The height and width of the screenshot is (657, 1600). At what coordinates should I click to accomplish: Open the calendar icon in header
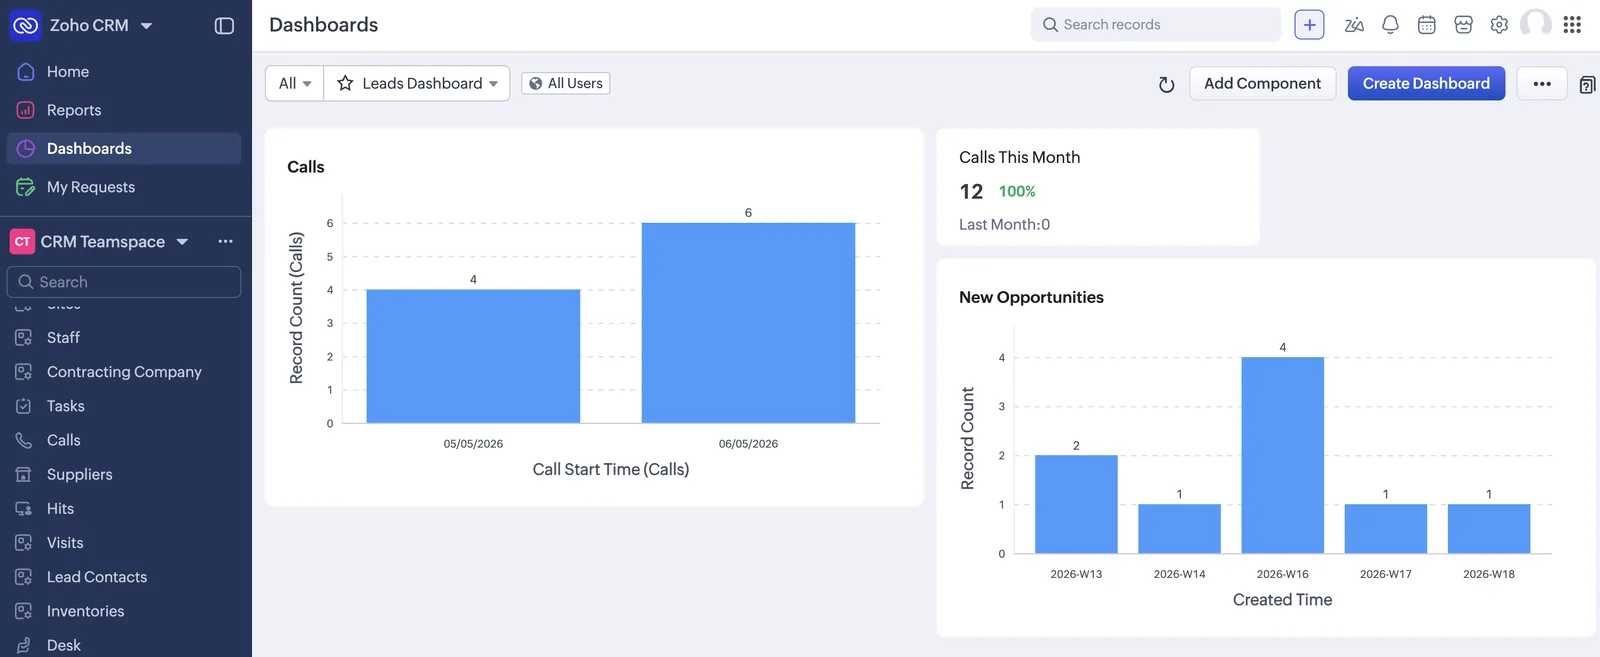tap(1427, 25)
